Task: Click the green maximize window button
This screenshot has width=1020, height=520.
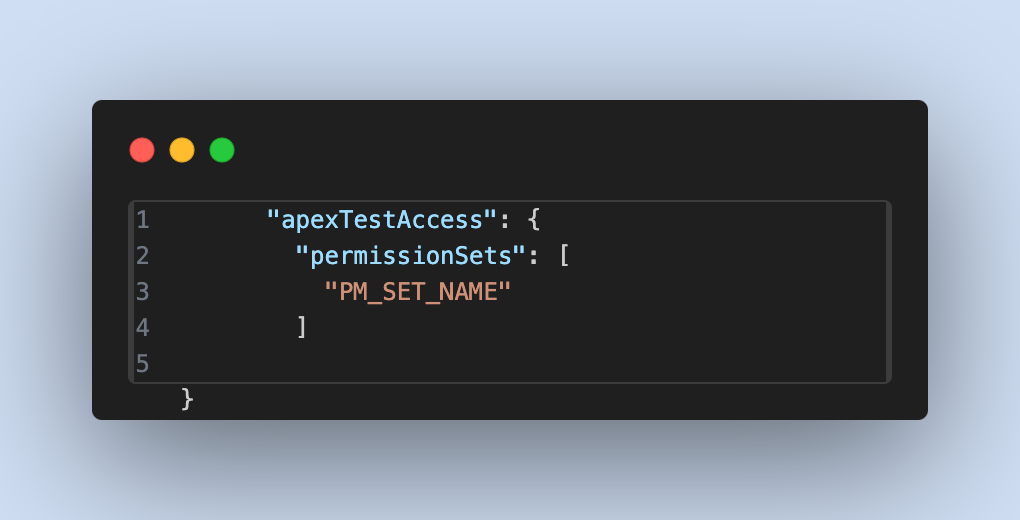Action: click(222, 150)
